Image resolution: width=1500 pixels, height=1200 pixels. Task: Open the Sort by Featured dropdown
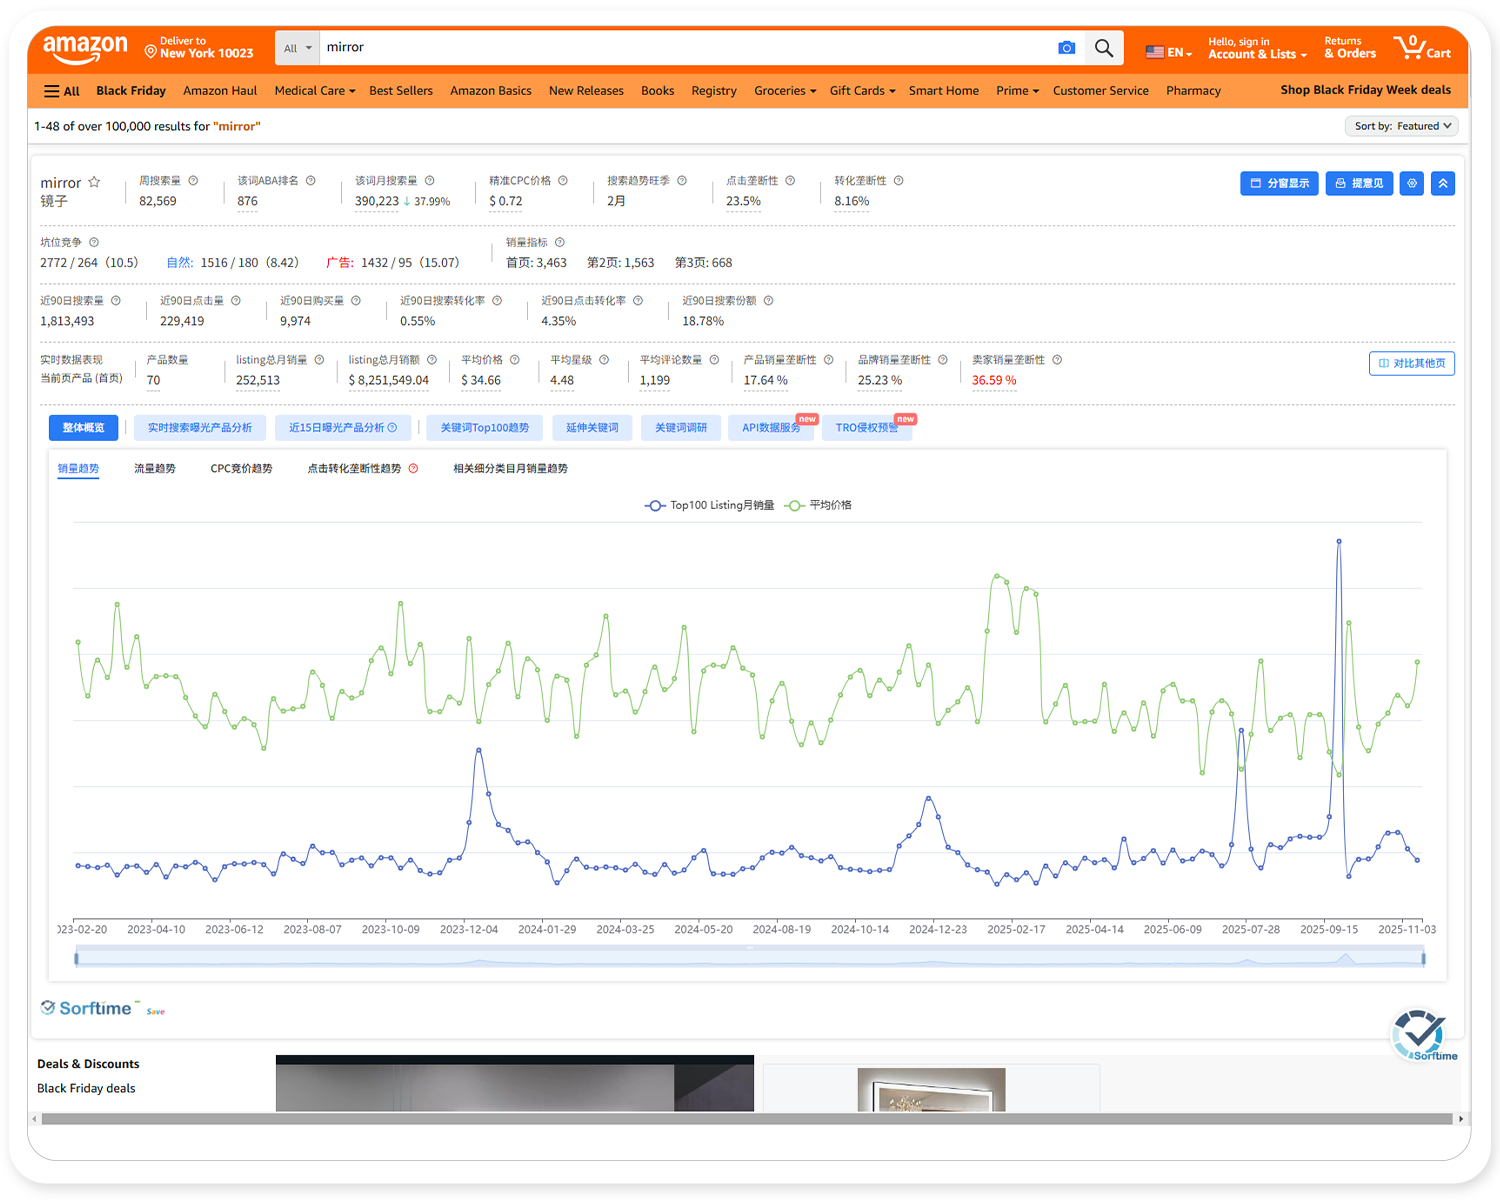coord(1401,126)
